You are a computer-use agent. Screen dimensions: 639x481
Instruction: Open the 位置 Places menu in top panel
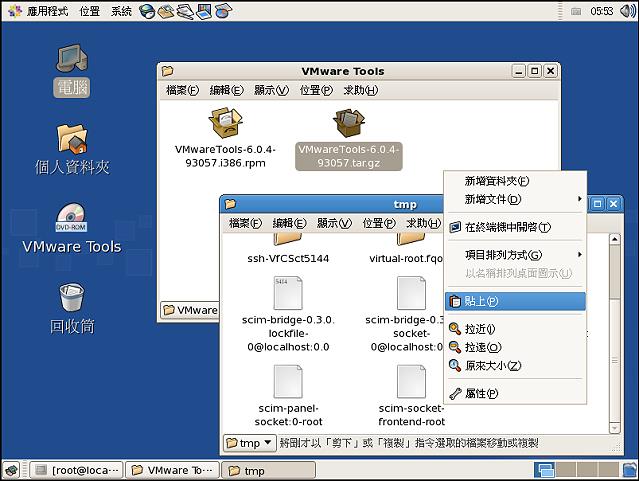coord(90,11)
